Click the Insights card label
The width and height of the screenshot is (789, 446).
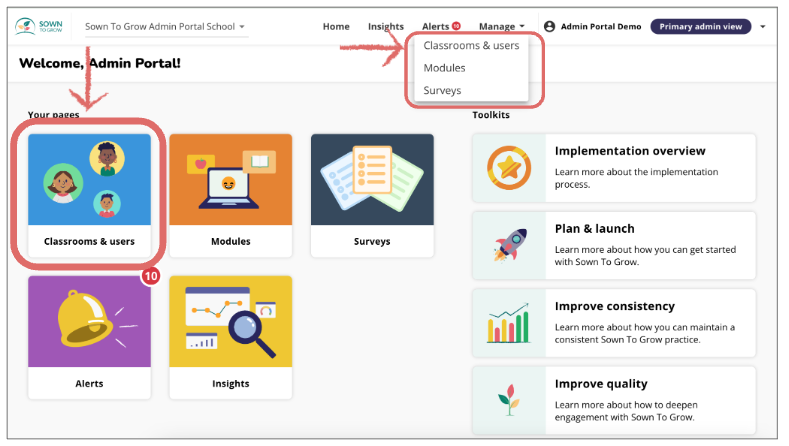[230, 384]
